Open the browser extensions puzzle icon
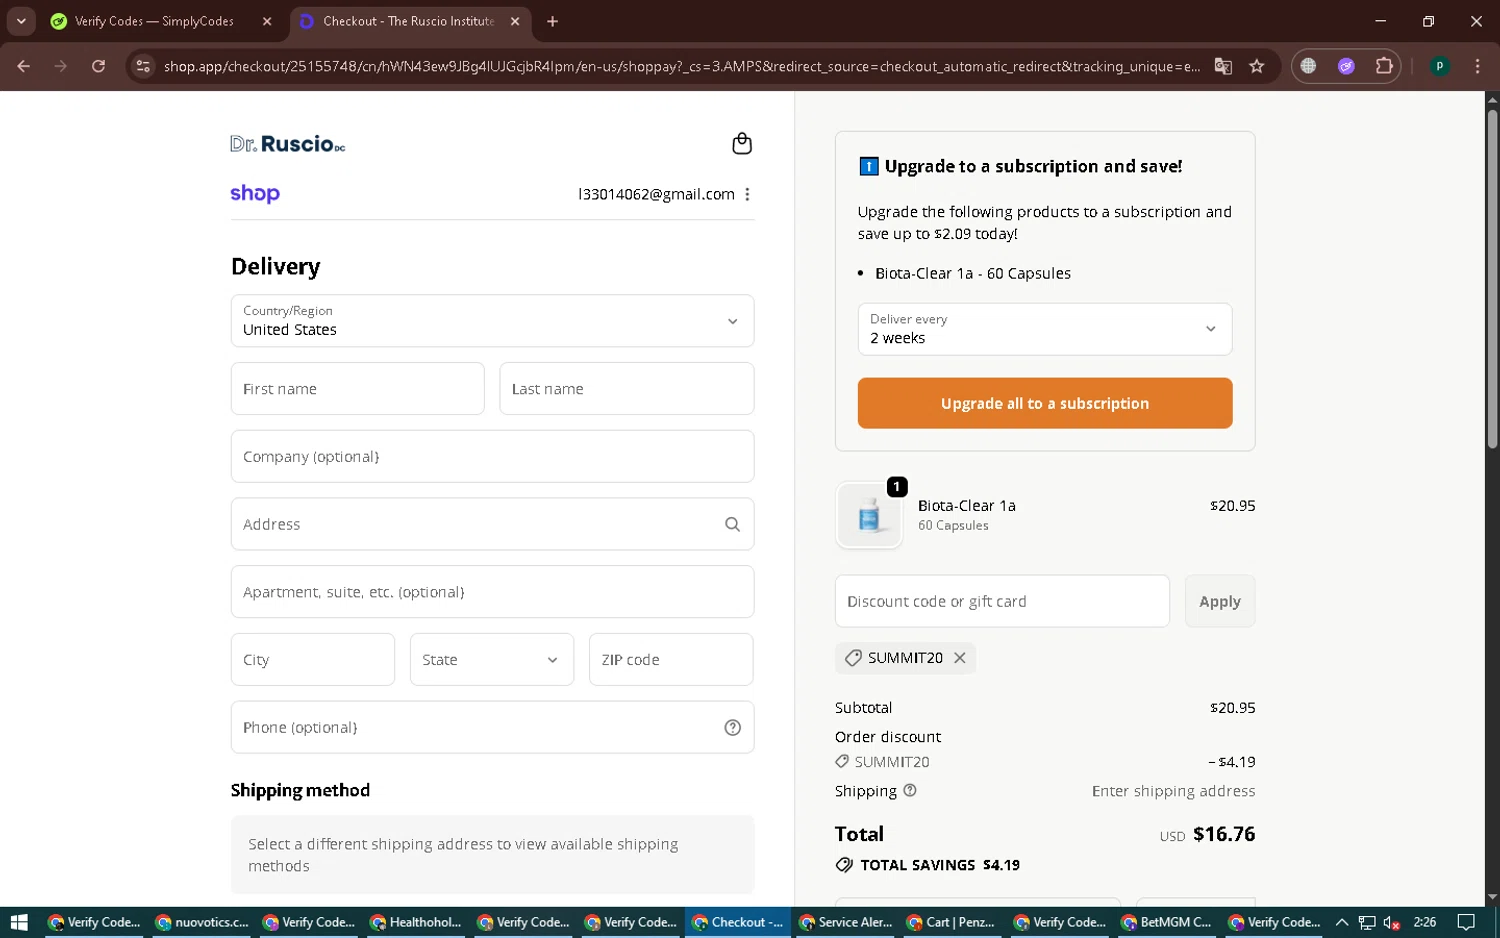Image resolution: width=1500 pixels, height=938 pixels. [1384, 66]
